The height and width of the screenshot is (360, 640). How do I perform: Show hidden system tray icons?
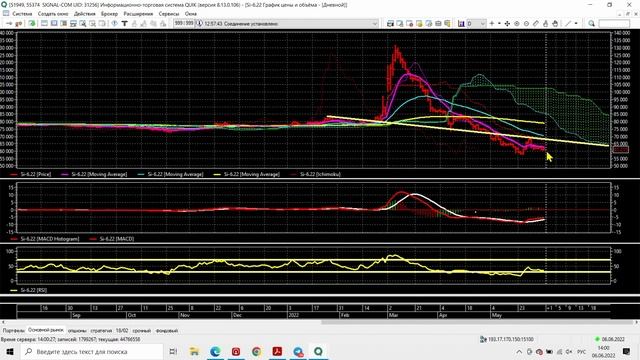[x=519, y=352]
